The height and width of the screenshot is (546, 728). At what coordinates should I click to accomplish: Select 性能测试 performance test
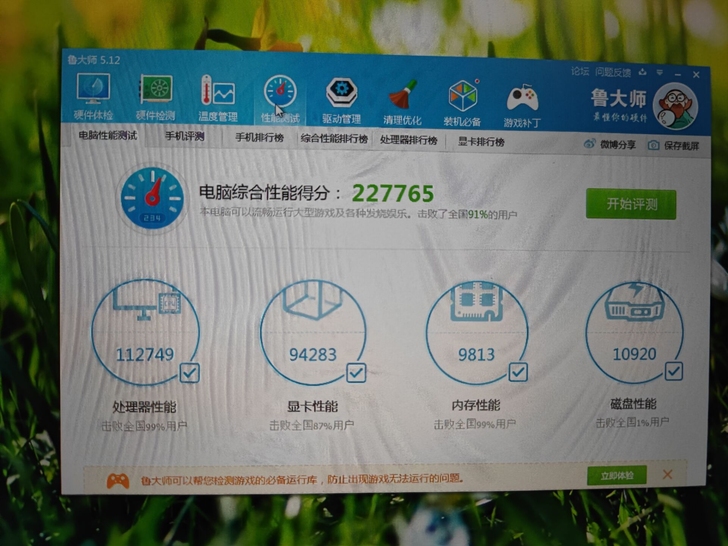click(x=280, y=99)
